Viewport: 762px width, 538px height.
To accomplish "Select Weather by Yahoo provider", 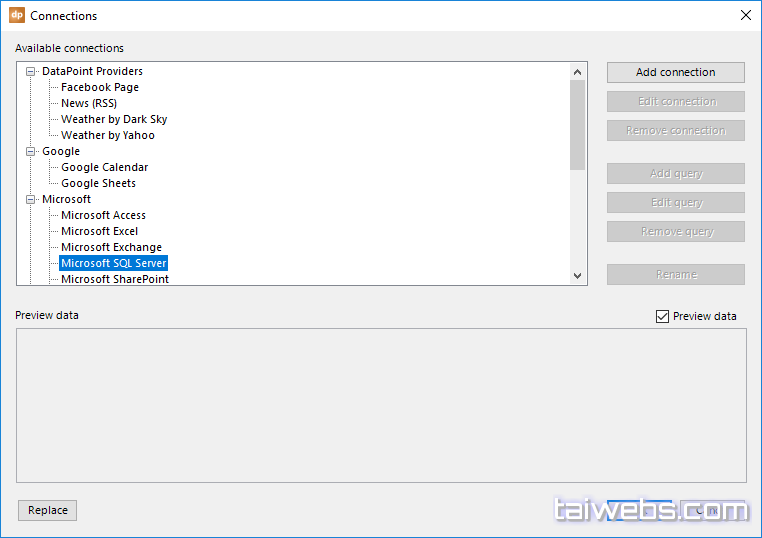I will tap(108, 136).
